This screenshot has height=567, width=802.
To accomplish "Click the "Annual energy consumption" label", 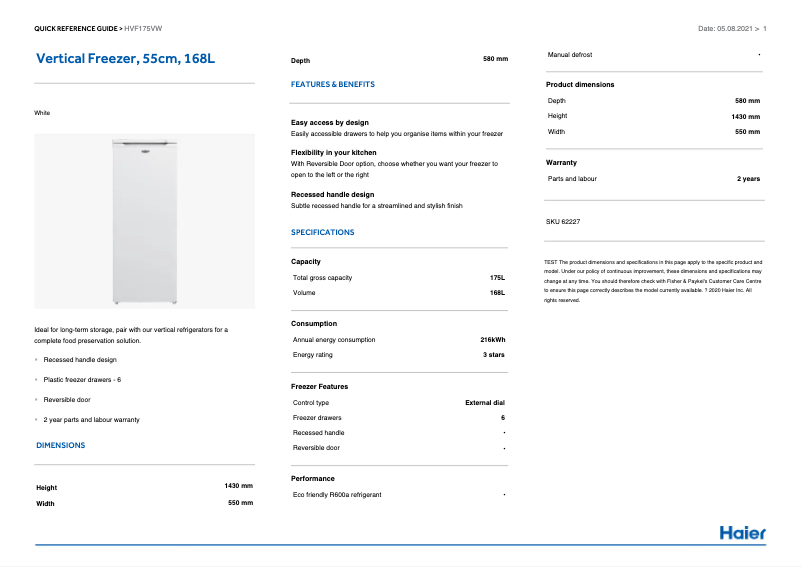I will 334,340.
